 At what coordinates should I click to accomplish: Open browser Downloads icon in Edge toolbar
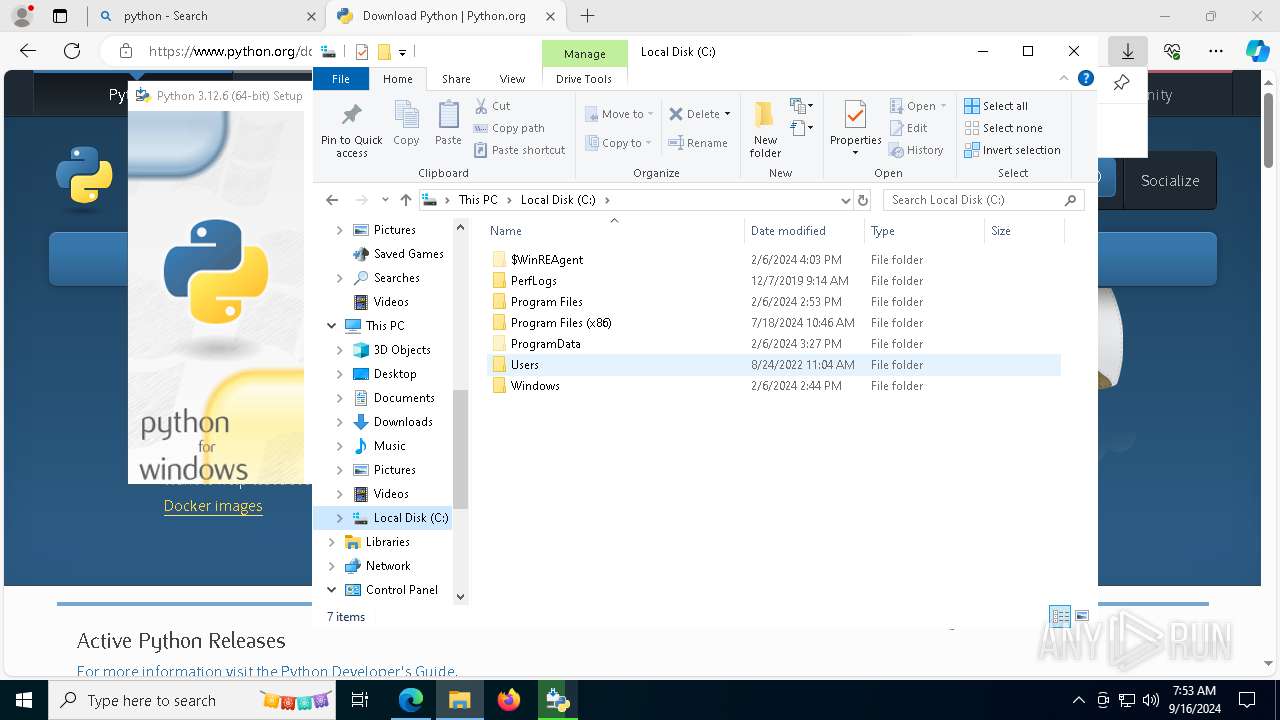point(1128,51)
